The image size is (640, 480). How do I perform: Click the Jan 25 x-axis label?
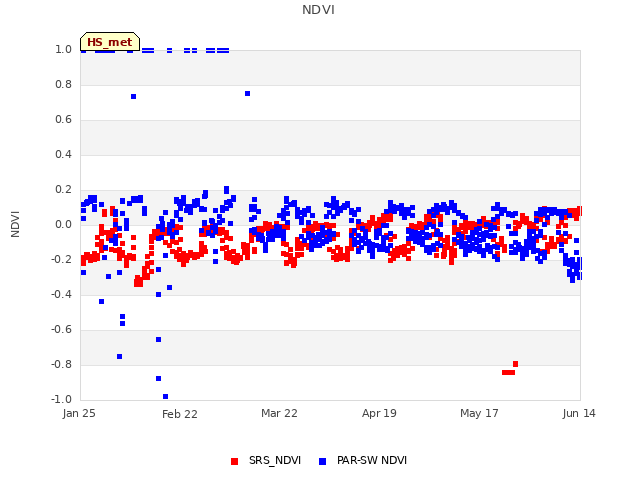click(79, 413)
